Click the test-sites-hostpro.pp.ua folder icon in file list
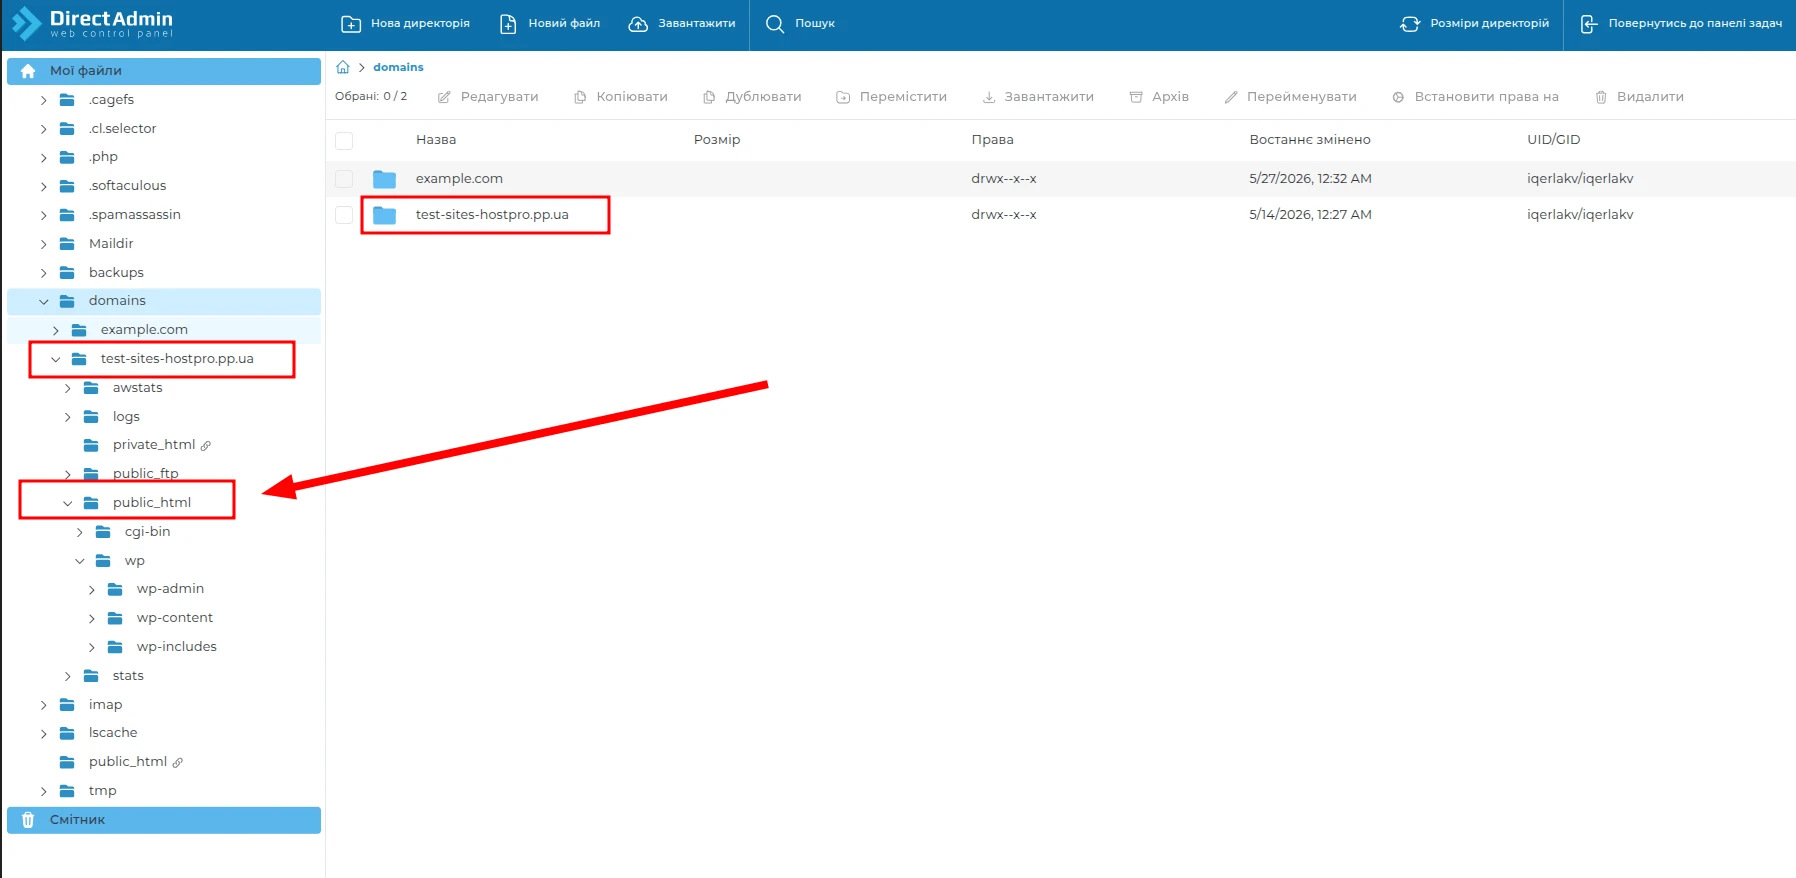This screenshot has width=1796, height=878. point(385,215)
